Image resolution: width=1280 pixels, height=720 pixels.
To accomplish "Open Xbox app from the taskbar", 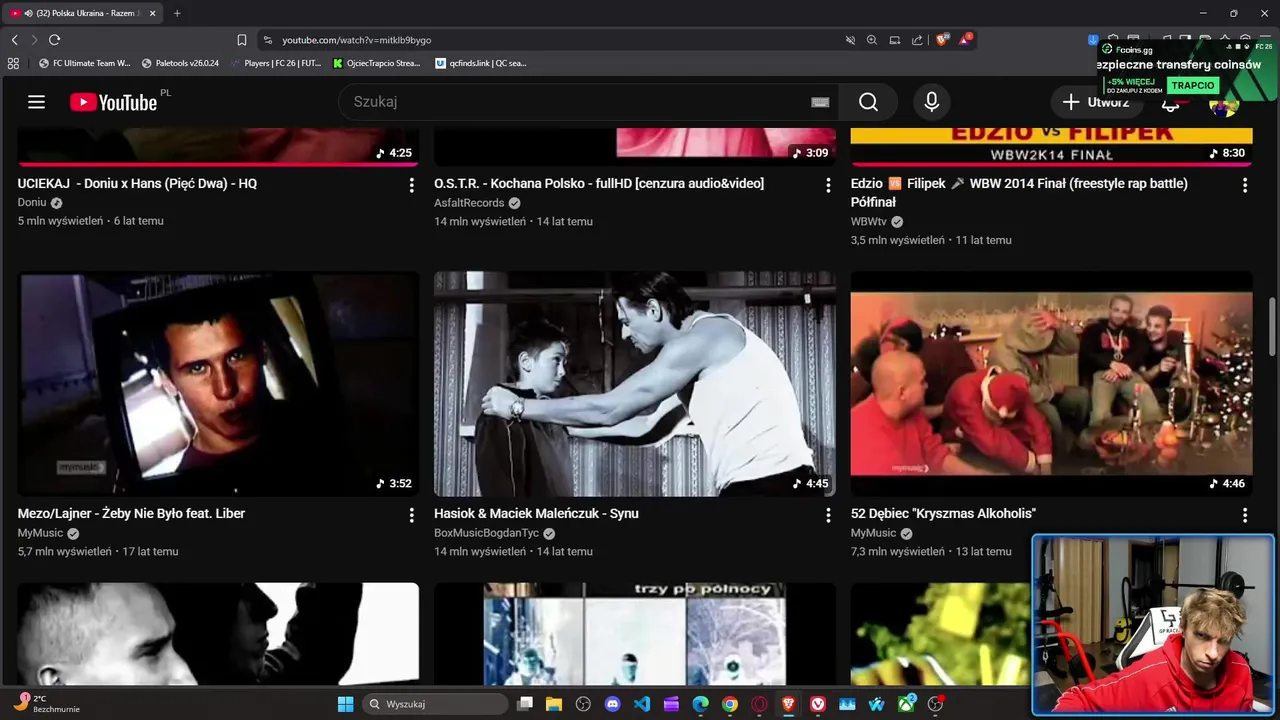I will (906, 704).
